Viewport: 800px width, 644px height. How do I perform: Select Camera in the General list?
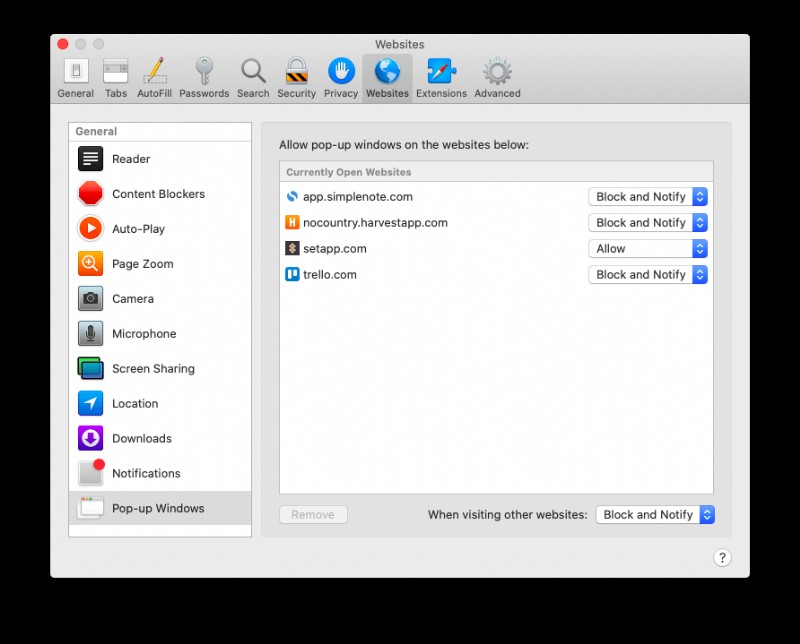click(x=134, y=298)
